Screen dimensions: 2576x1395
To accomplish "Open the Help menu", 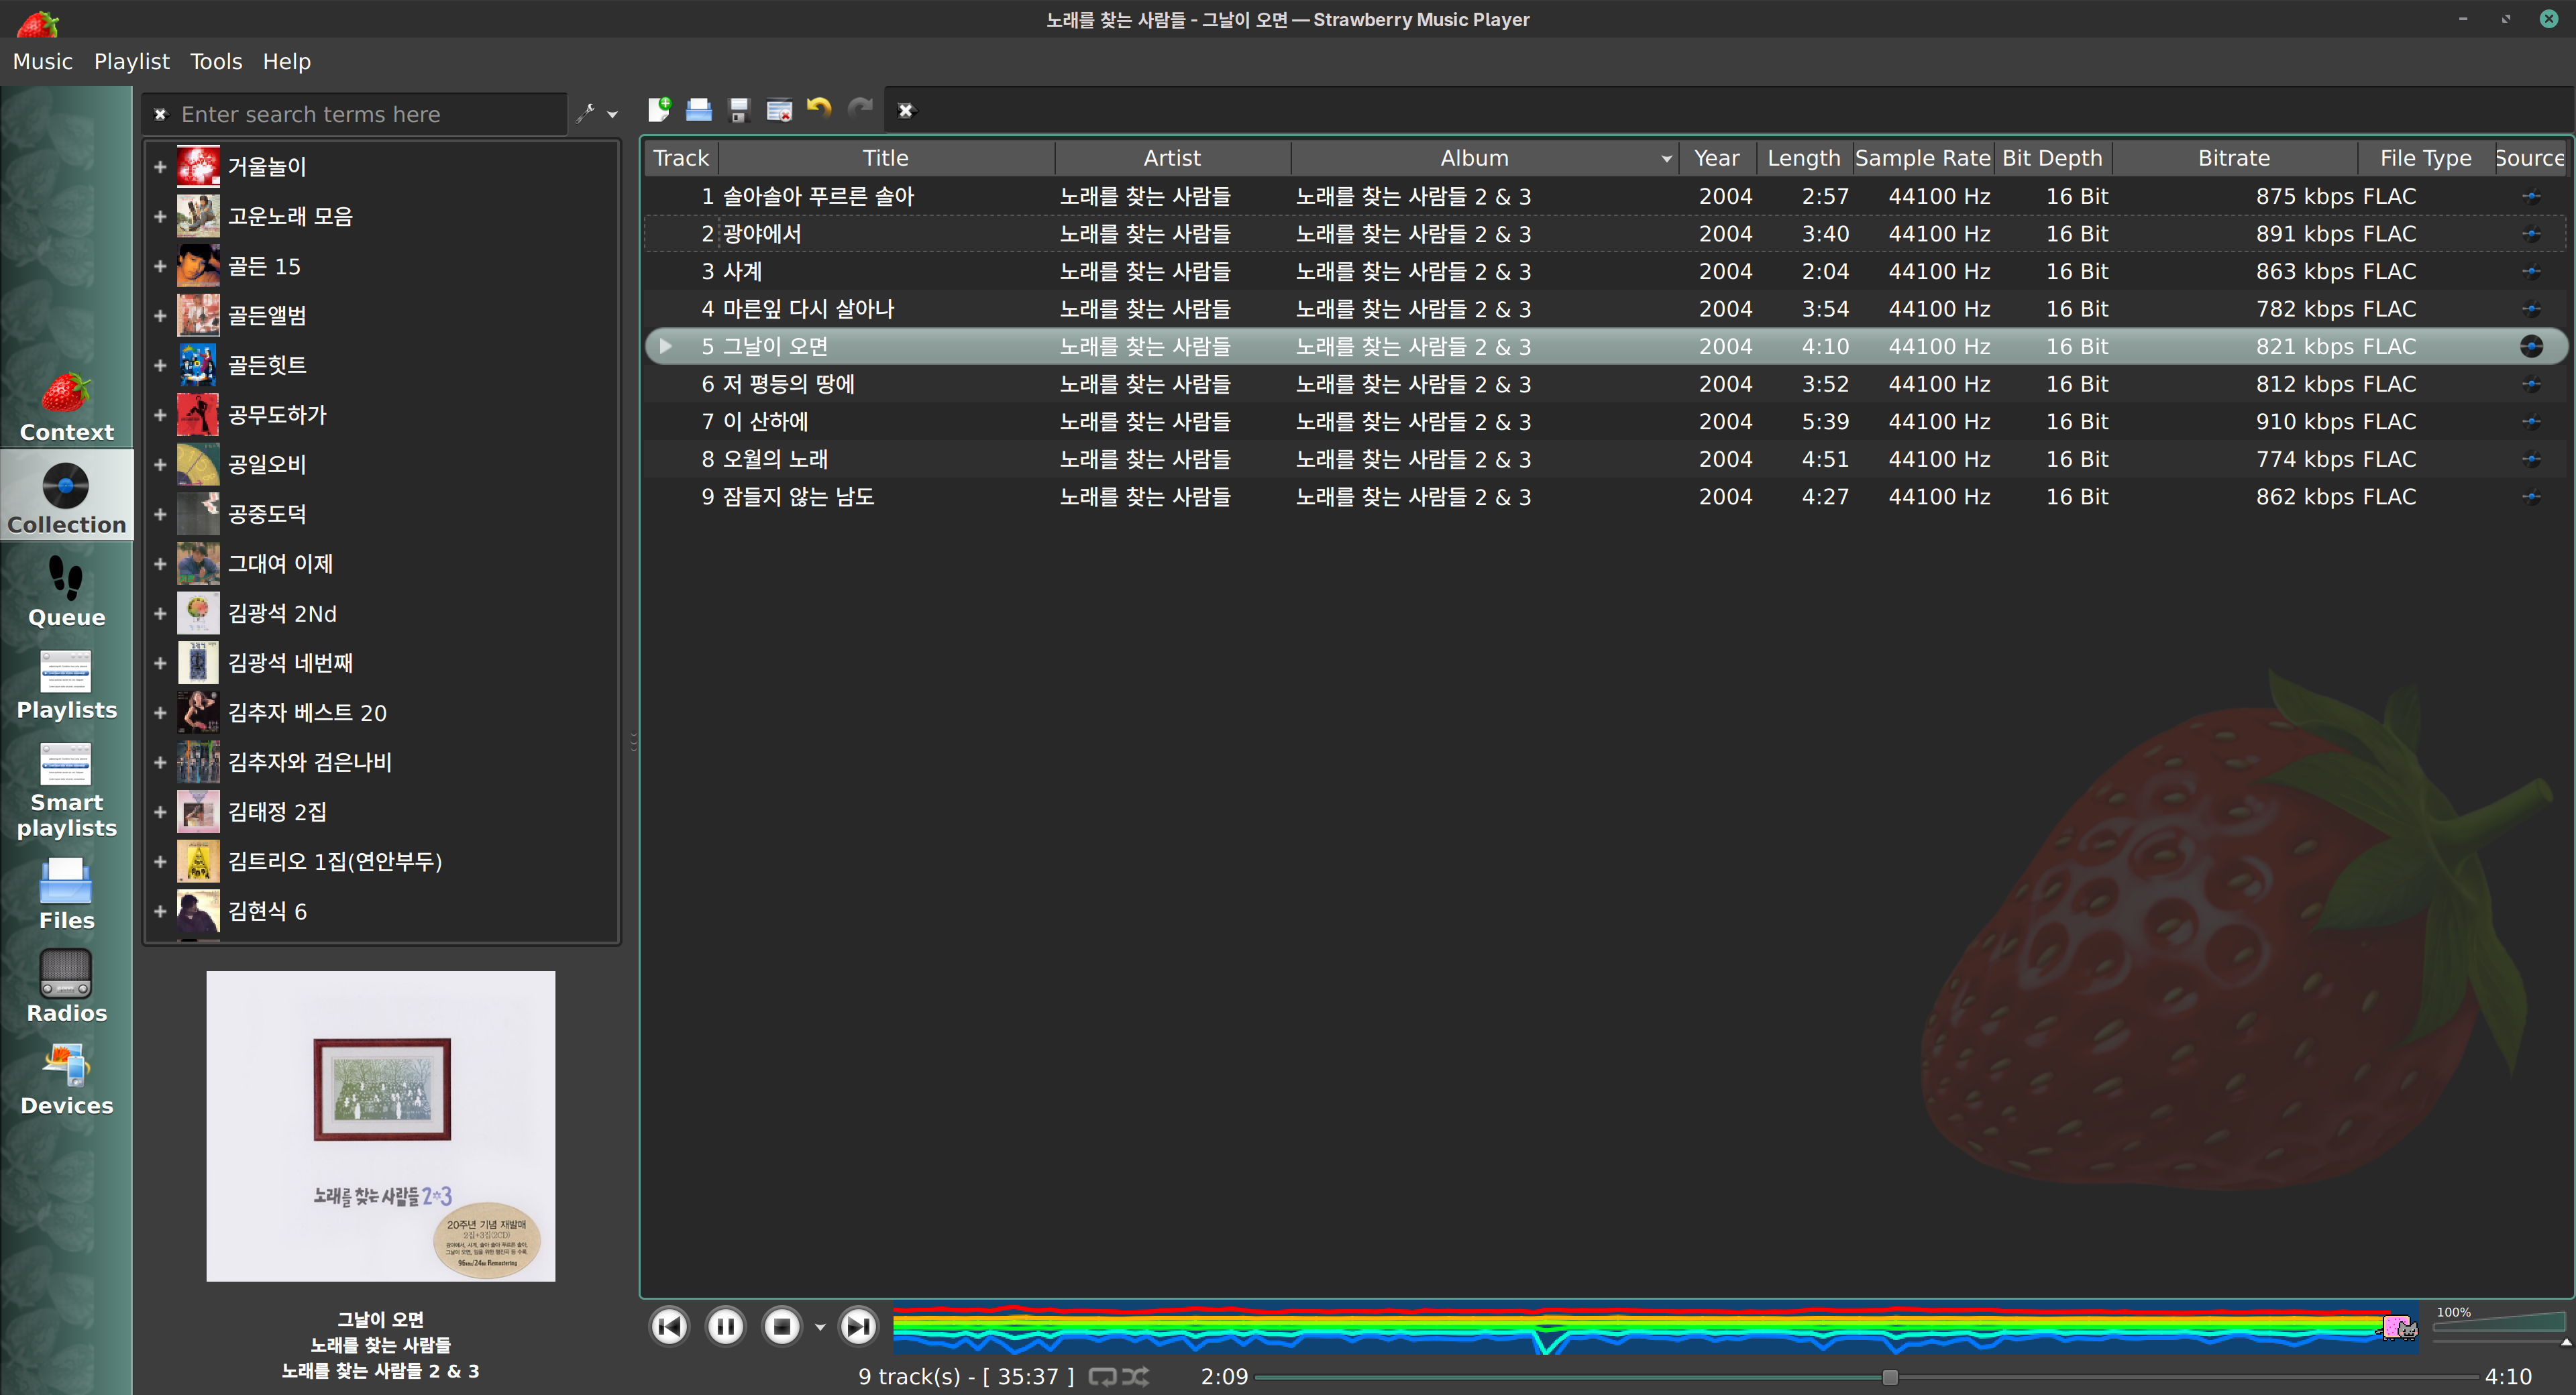I will tap(287, 62).
